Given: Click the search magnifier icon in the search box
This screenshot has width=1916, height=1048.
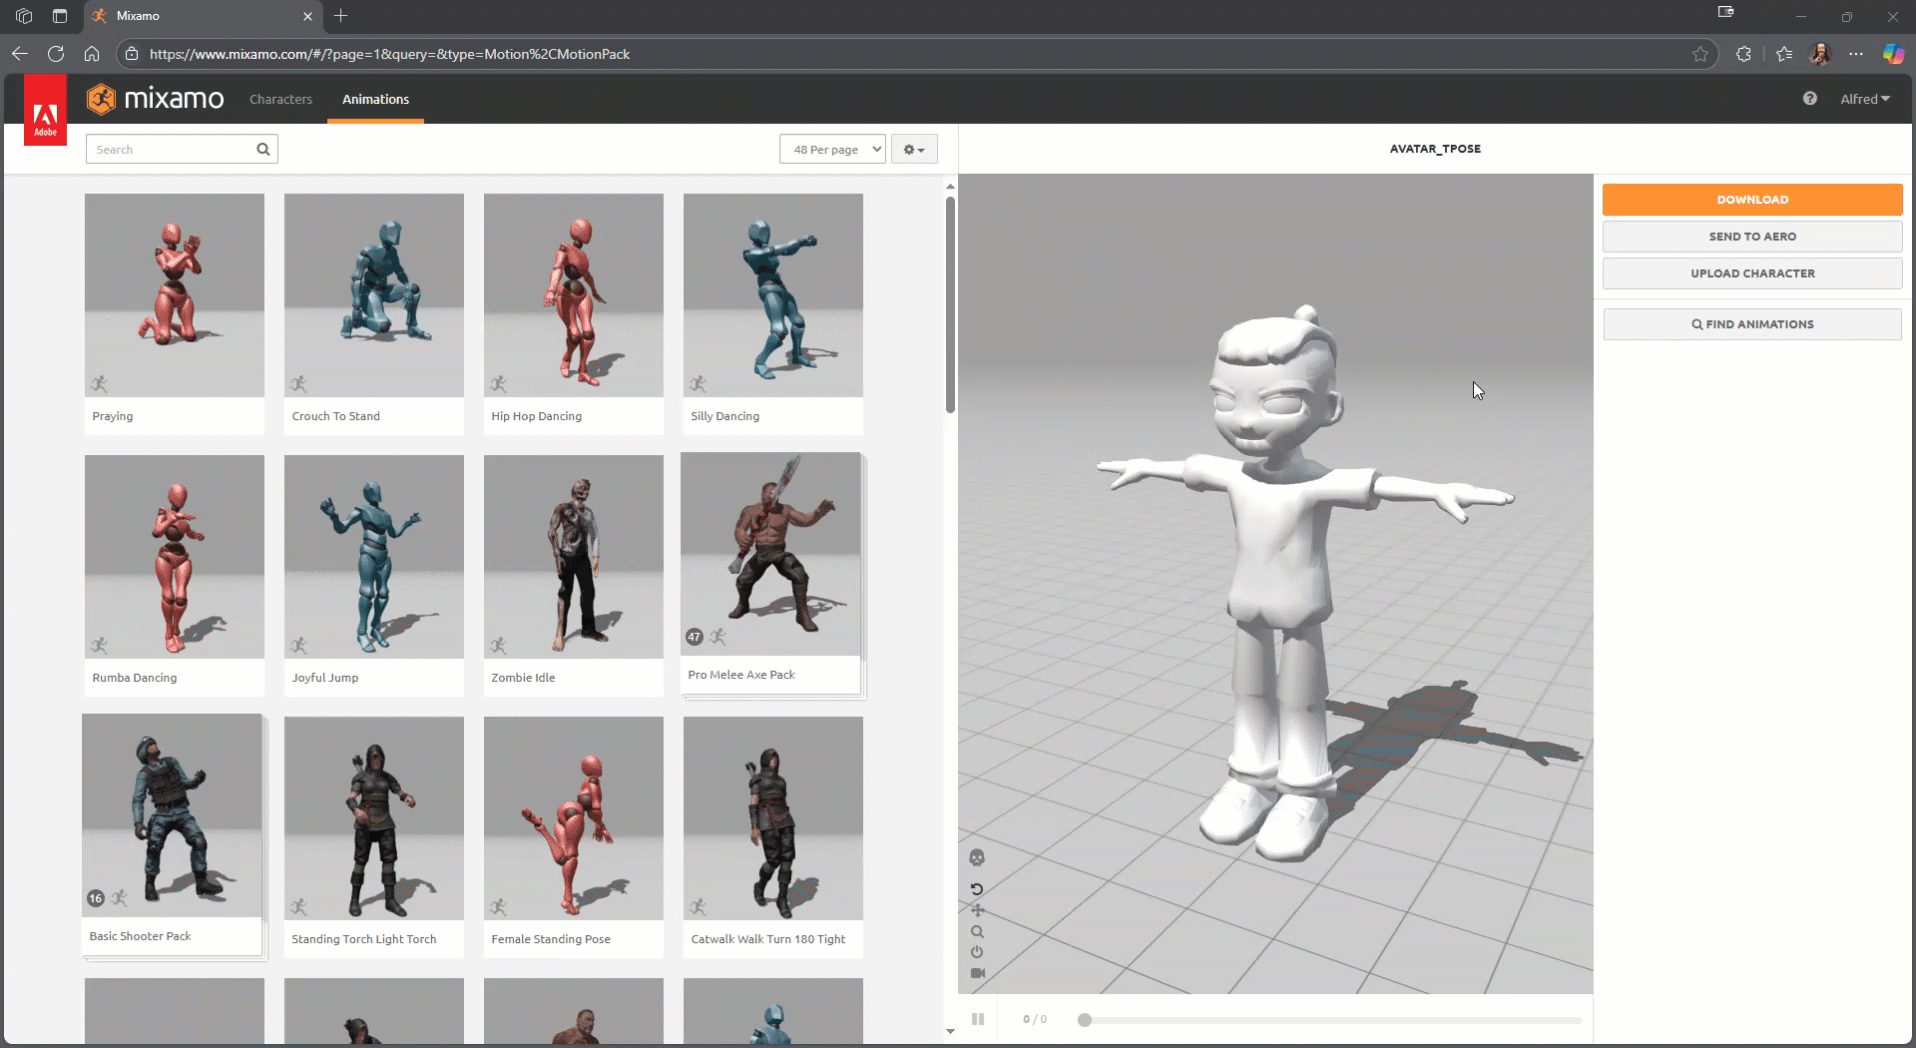Looking at the screenshot, I should pyautogui.click(x=263, y=149).
